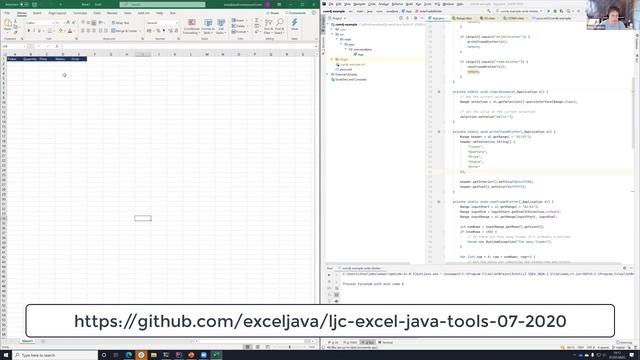Expand the target folder in IntelliJ project tree
640x360 pixels.
[x=332, y=60]
